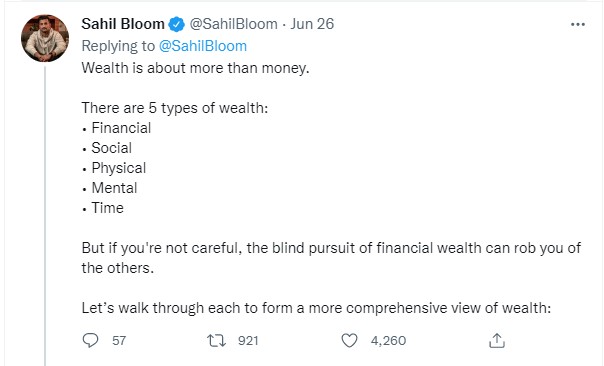Click the vertical thread line below avatar
604x366 pixels.
point(45,216)
